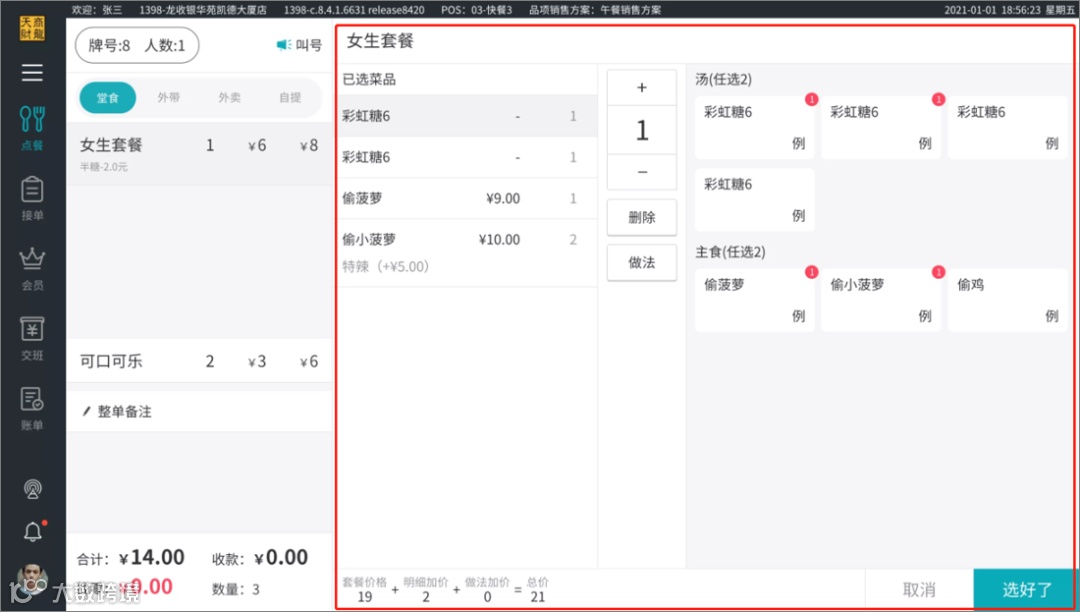Select the 外带 takeaway tab
Image resolution: width=1080 pixels, height=612 pixels.
[x=169, y=98]
